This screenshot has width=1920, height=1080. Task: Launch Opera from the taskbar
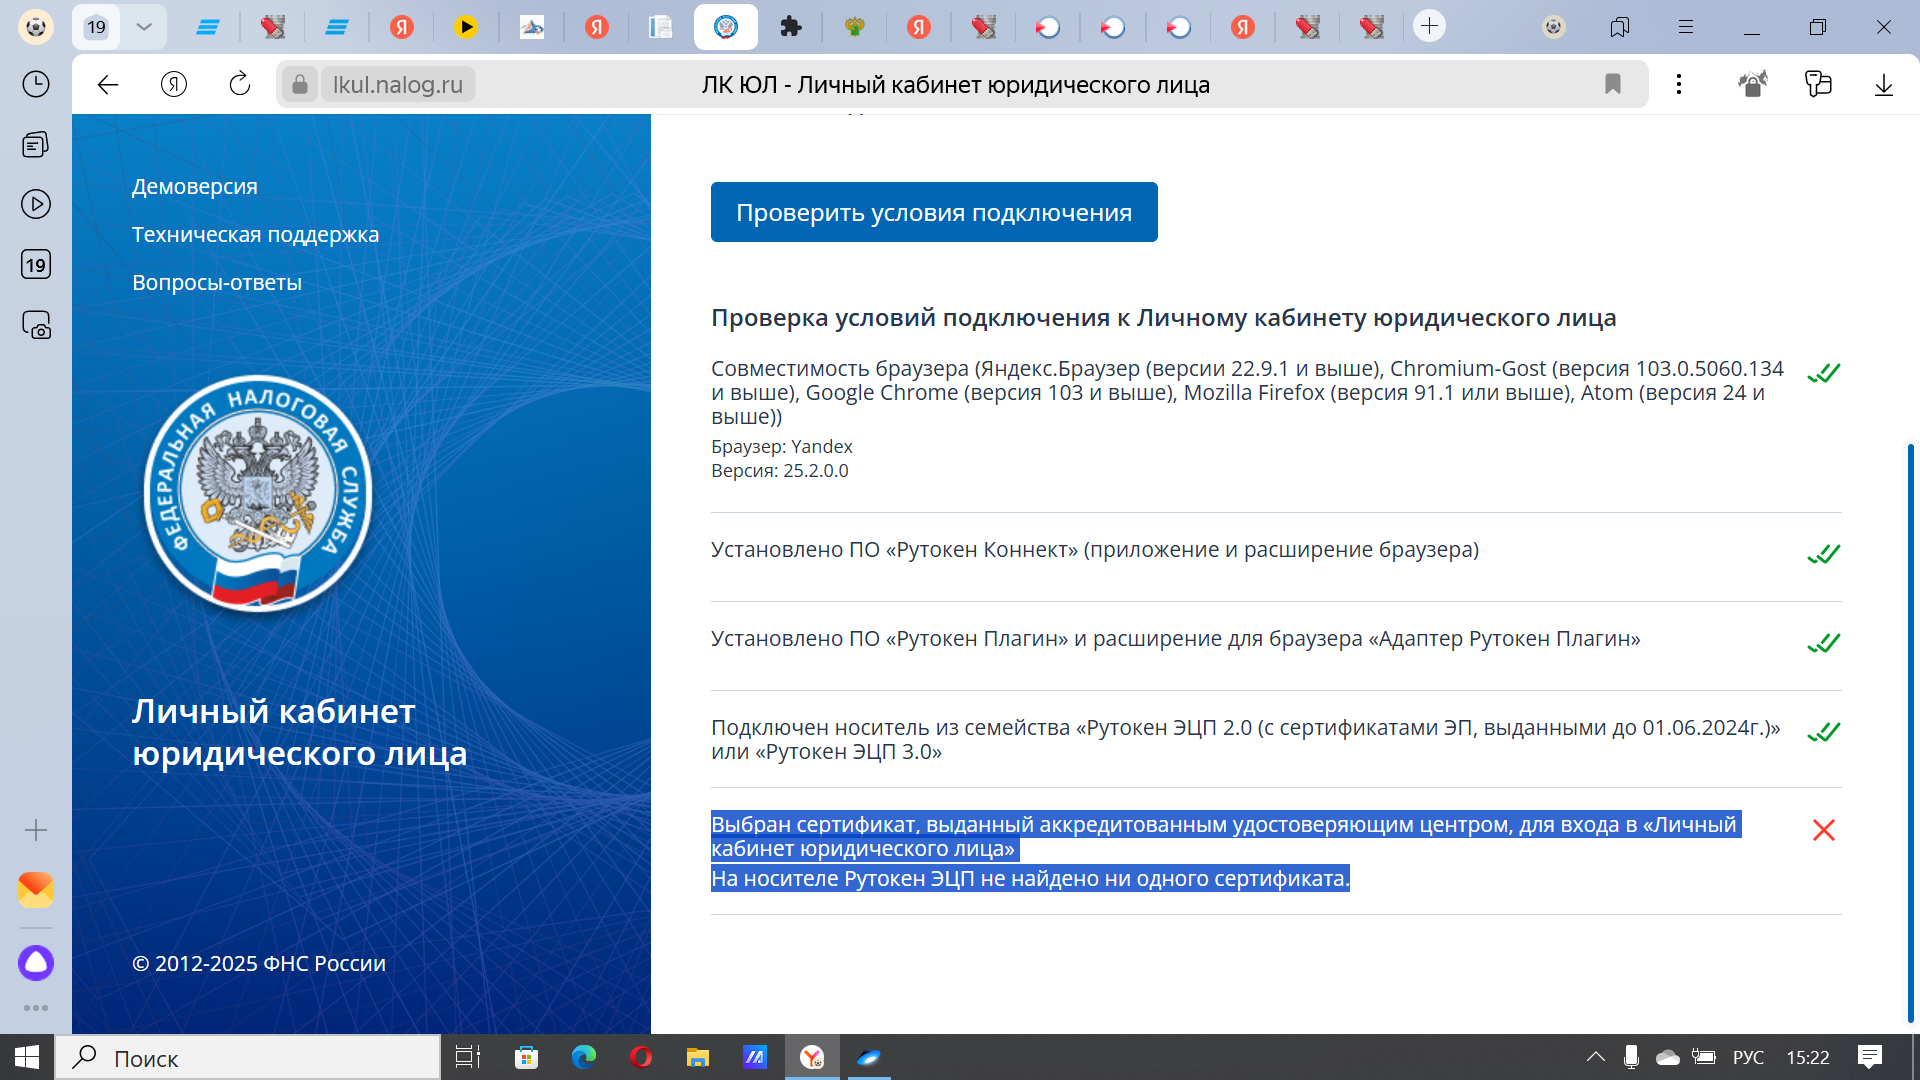tap(641, 1057)
